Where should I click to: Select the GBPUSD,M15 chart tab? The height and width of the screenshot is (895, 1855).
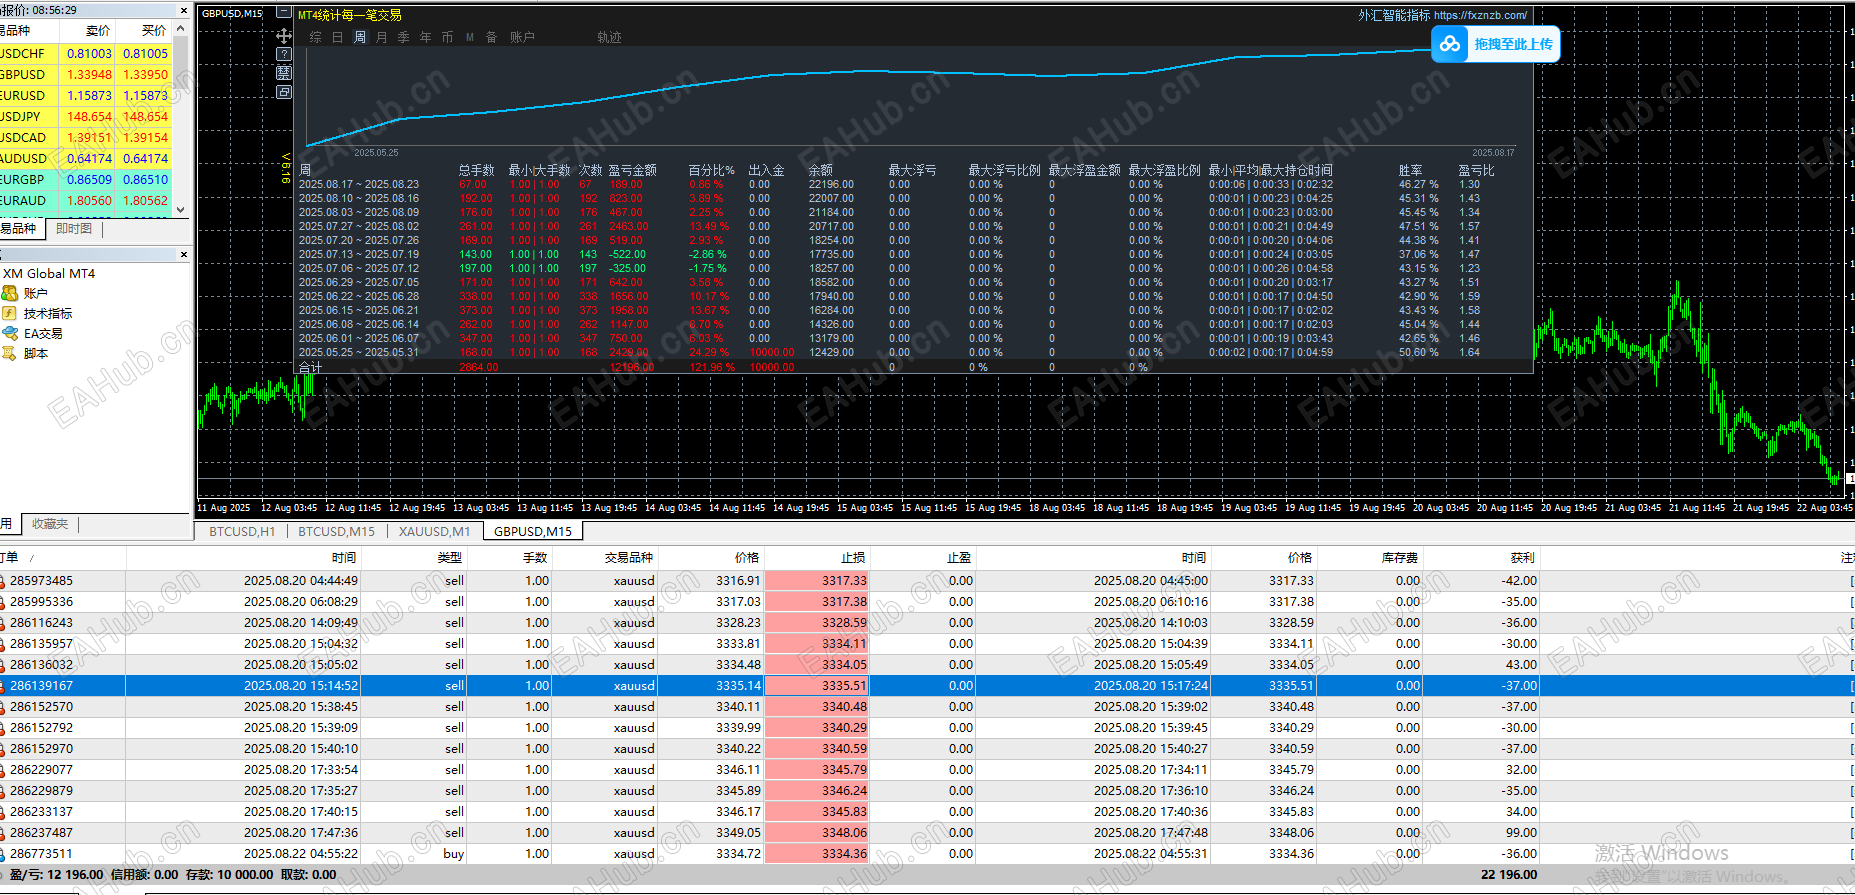[x=533, y=532]
